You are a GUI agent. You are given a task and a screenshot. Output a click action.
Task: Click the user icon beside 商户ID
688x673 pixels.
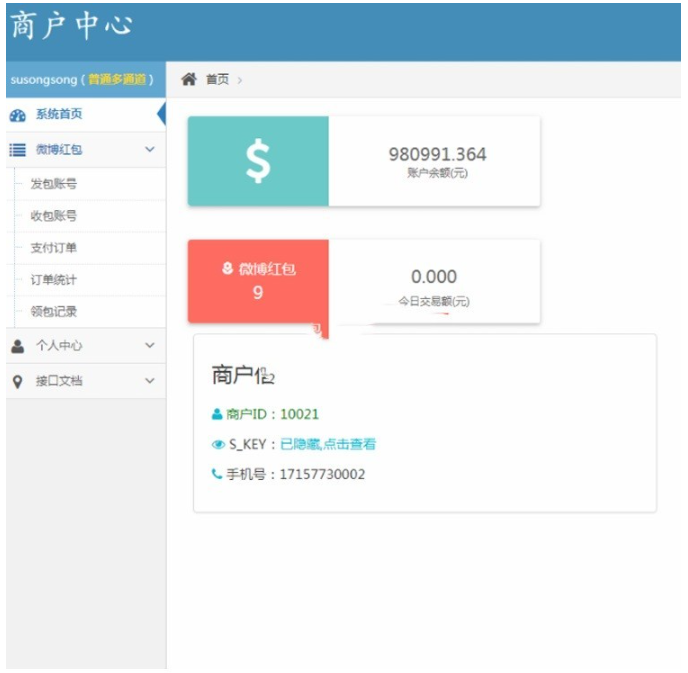217,414
